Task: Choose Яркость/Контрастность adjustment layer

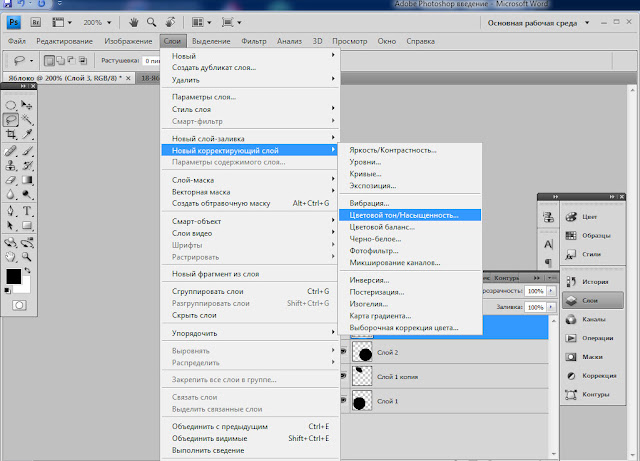Action: point(410,150)
